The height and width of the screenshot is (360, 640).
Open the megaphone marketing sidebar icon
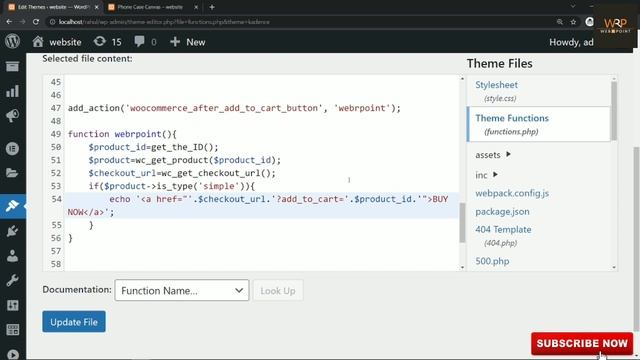pyautogui.click(x=12, y=116)
